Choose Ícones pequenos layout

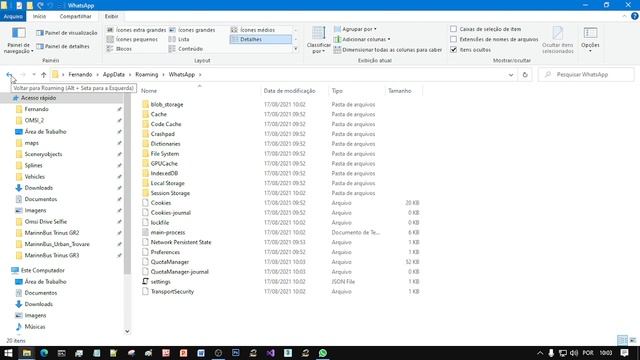[132, 39]
